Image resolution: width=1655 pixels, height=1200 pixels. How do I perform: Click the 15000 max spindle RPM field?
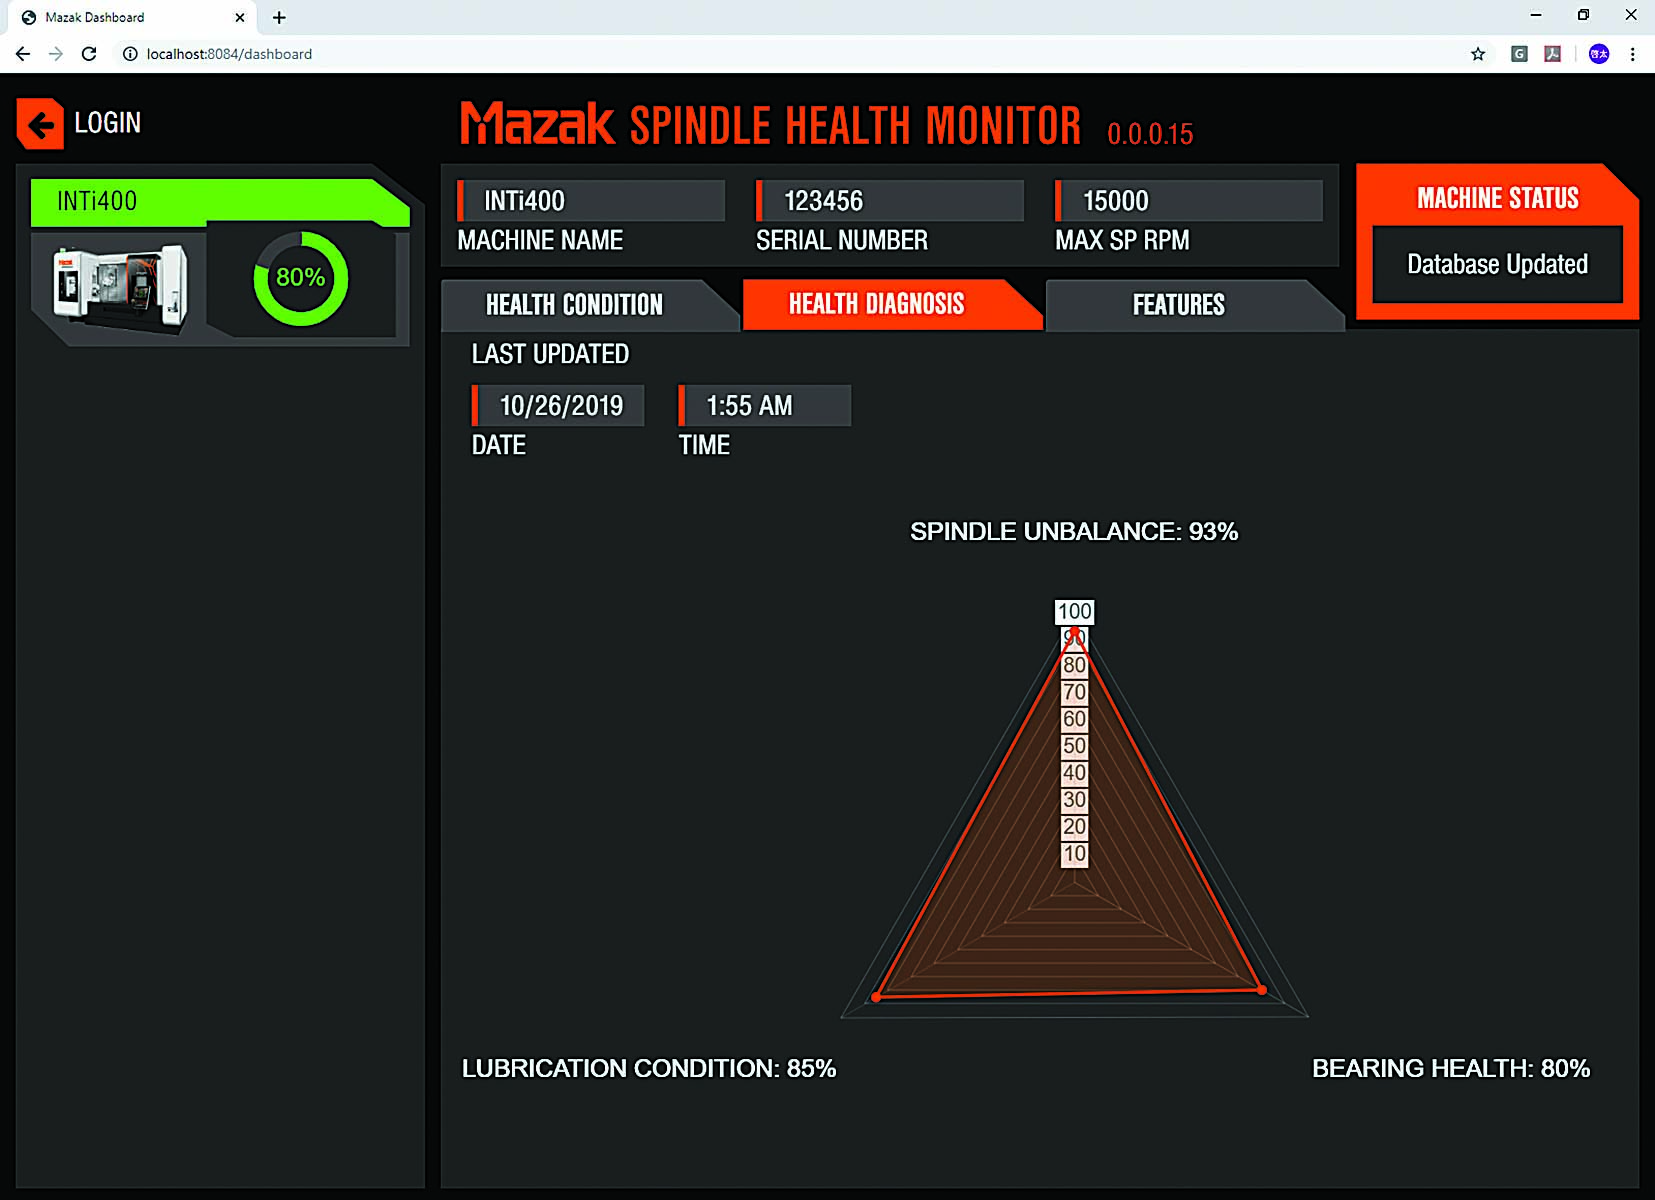coord(1188,201)
